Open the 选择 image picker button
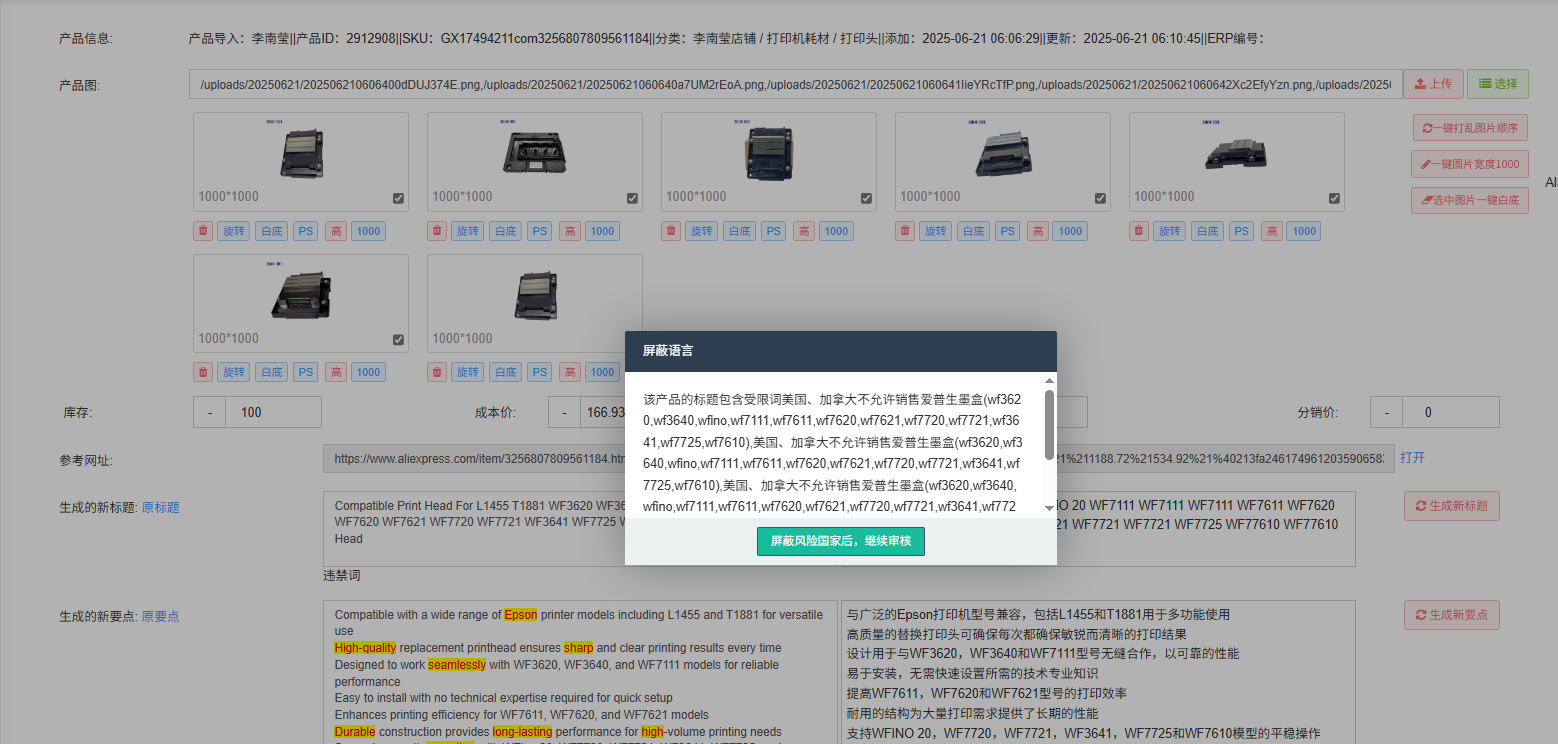This screenshot has width=1558, height=744. point(1497,84)
